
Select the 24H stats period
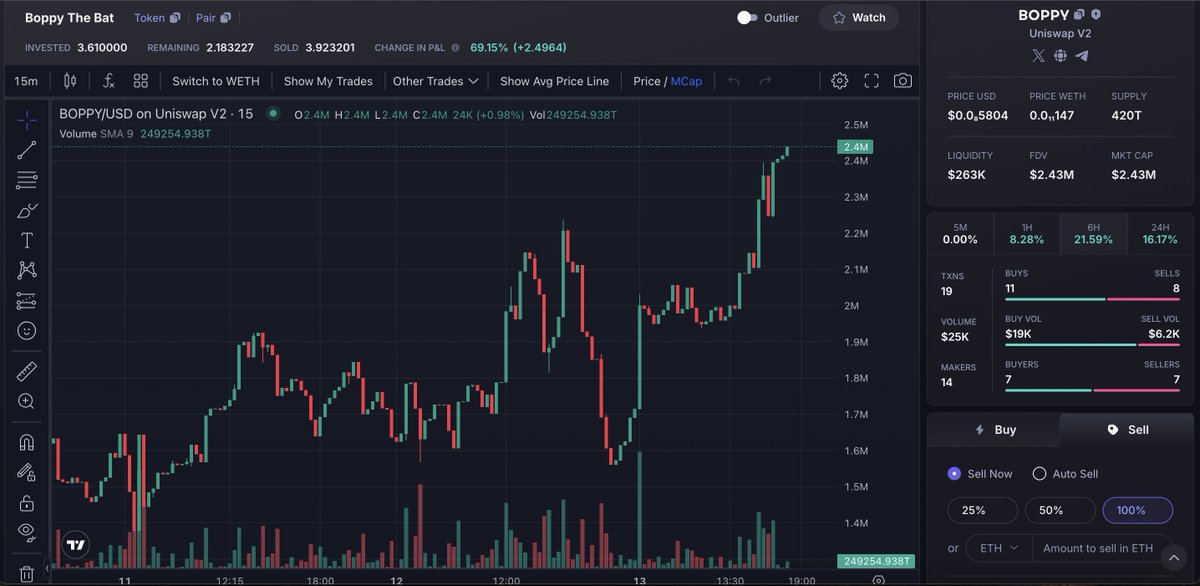point(1160,233)
